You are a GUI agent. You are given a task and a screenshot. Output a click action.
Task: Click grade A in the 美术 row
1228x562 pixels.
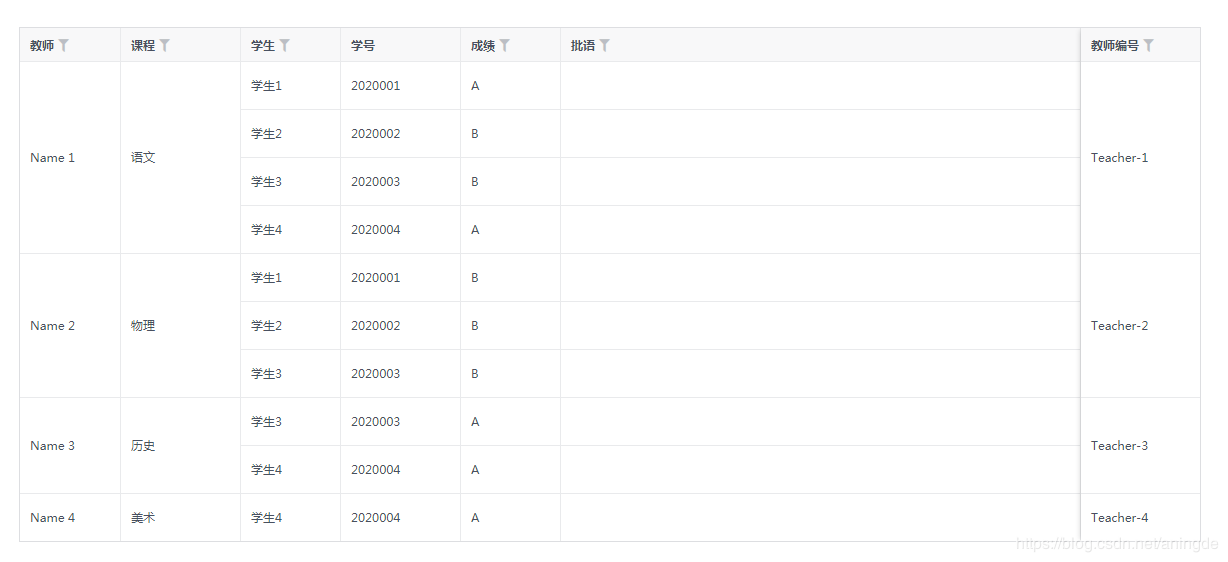pos(475,518)
